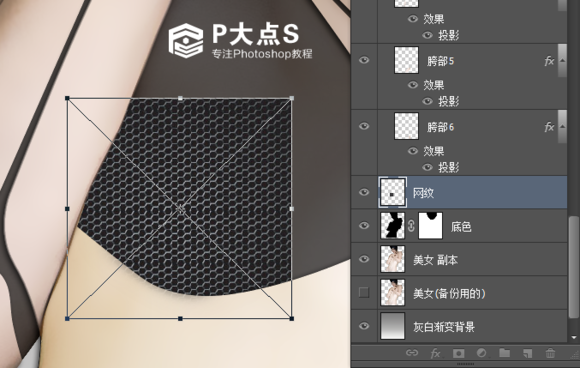580x368 pixels.
Task: Open the new adjustment layer icon
Action: click(x=482, y=353)
